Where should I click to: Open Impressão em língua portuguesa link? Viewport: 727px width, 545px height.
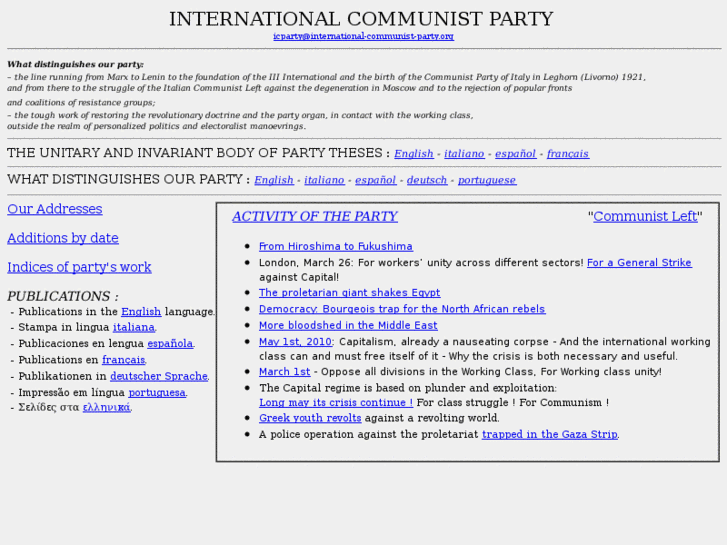157,392
